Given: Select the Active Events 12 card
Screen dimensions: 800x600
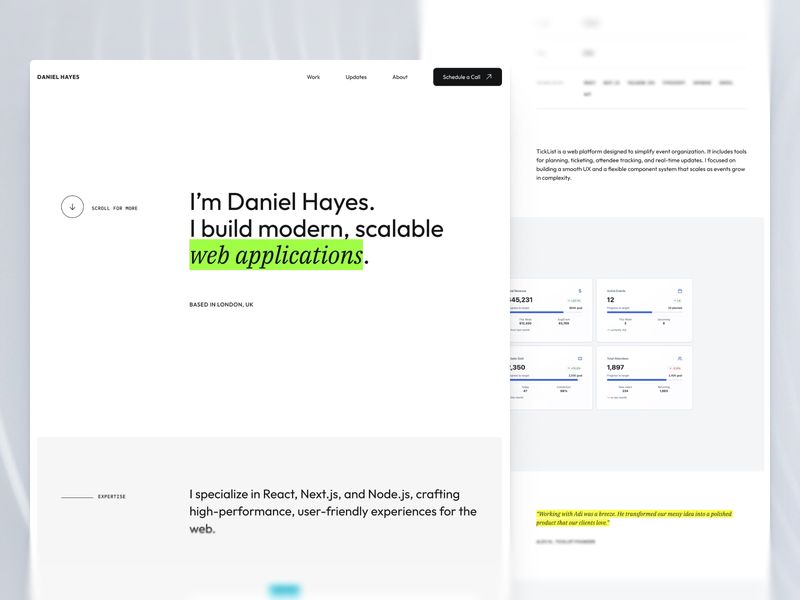Looking at the screenshot, I should pos(644,310).
